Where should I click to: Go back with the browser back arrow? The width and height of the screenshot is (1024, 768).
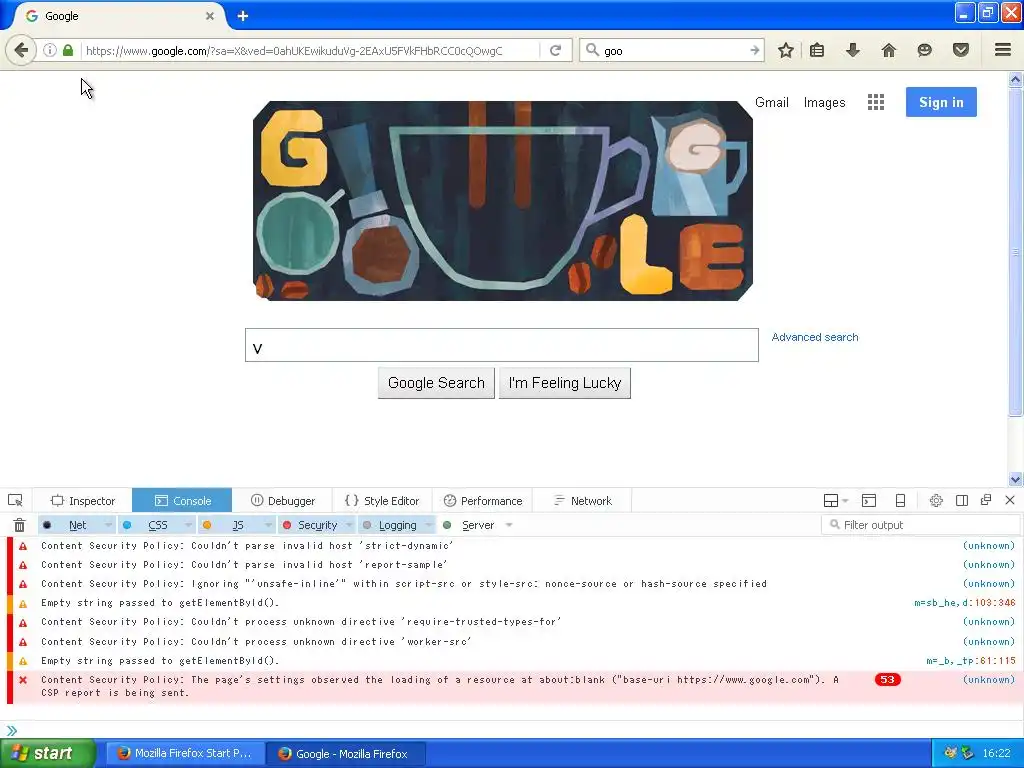tap(21, 50)
